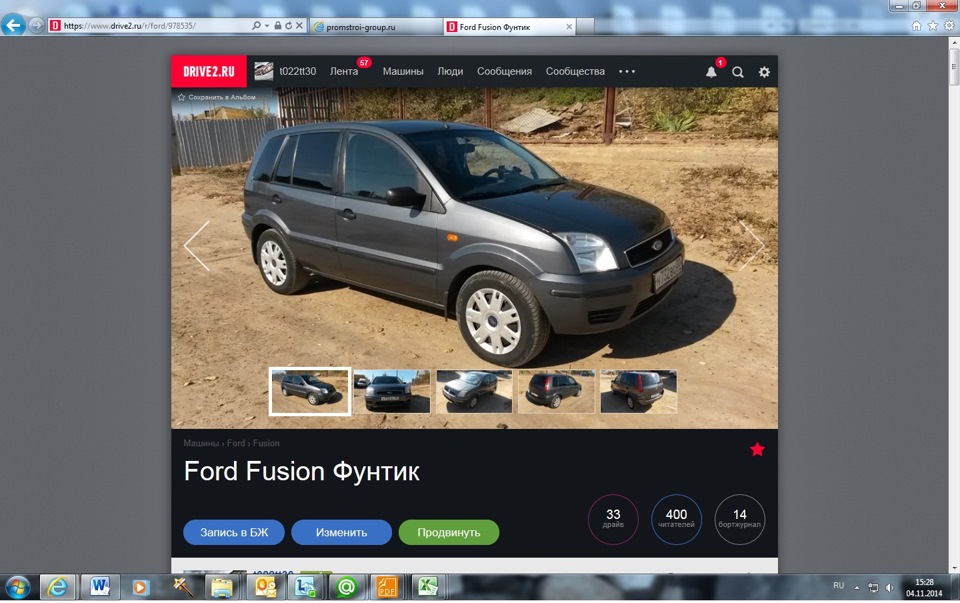Open the Сообщения menu item
This screenshot has height=603, width=960.
504,71
